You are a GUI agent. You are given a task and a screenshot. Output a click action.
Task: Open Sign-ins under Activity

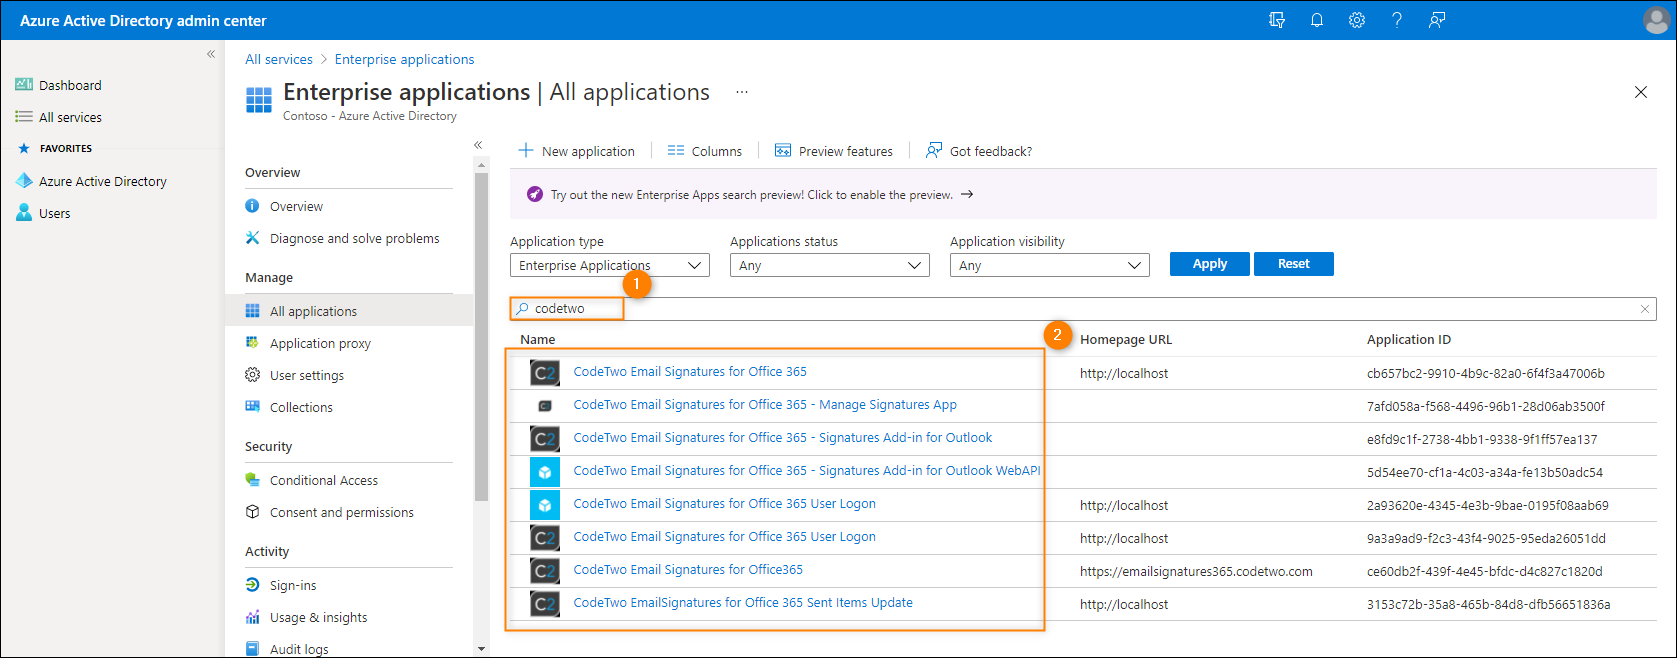pos(292,585)
